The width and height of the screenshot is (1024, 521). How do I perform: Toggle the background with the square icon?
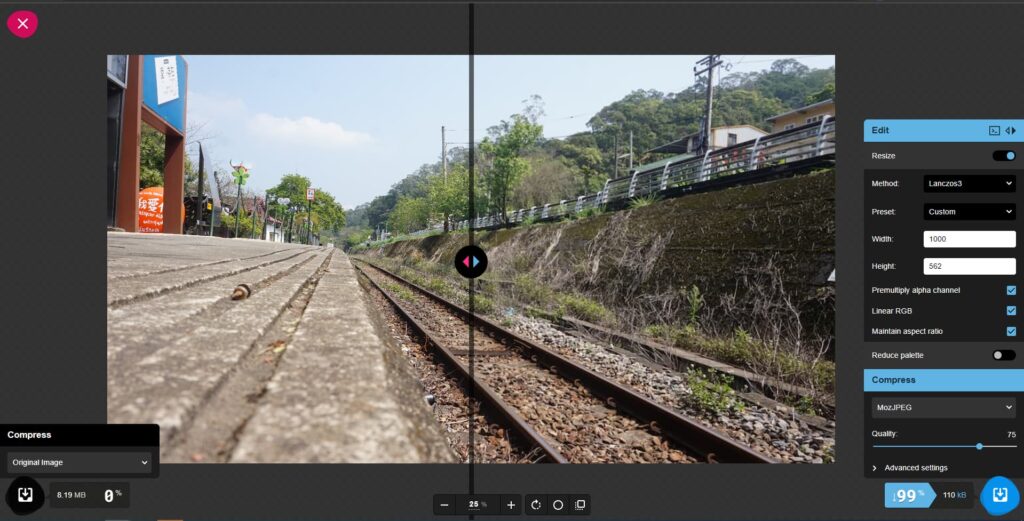click(580, 505)
